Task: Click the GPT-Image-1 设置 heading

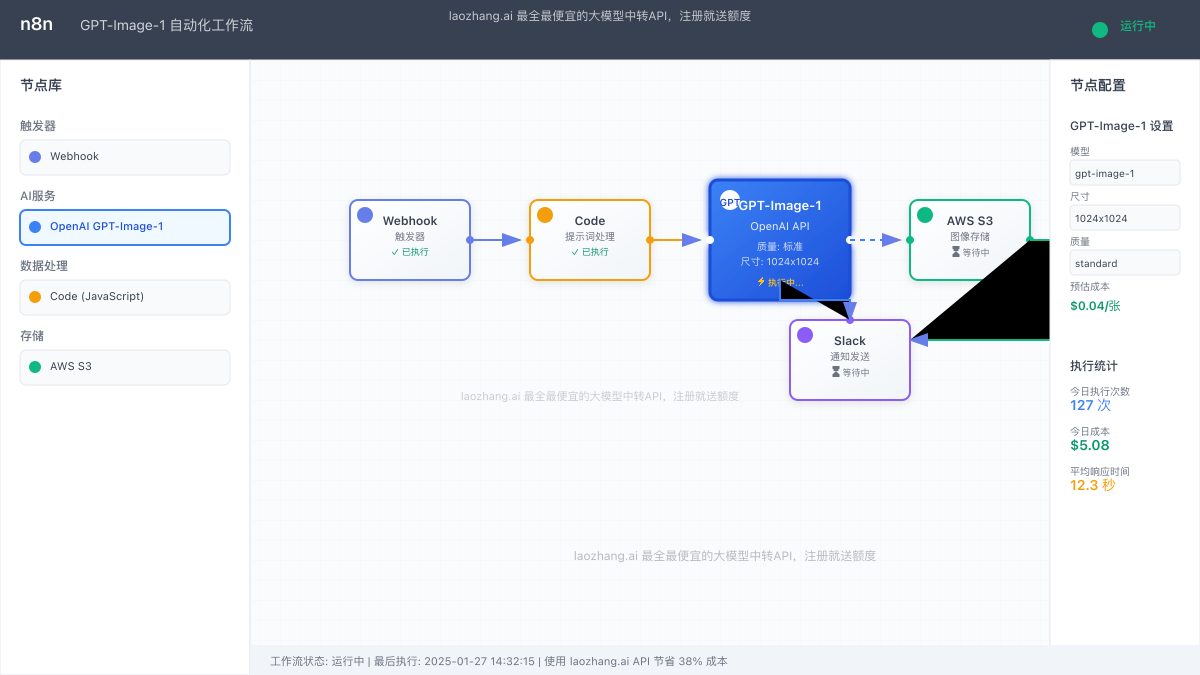Action: click(x=1121, y=126)
